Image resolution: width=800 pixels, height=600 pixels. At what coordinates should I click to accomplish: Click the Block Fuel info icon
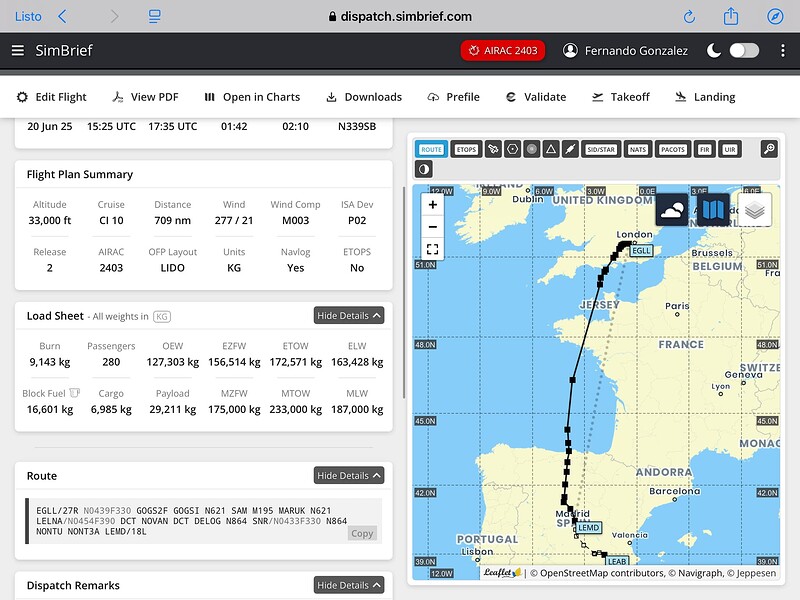(x=74, y=393)
